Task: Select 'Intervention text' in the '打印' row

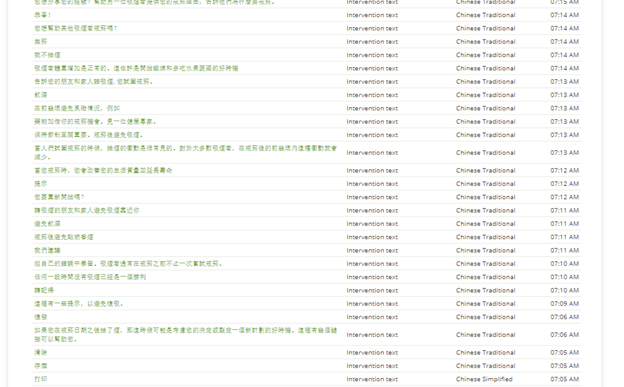Action: (x=372, y=379)
